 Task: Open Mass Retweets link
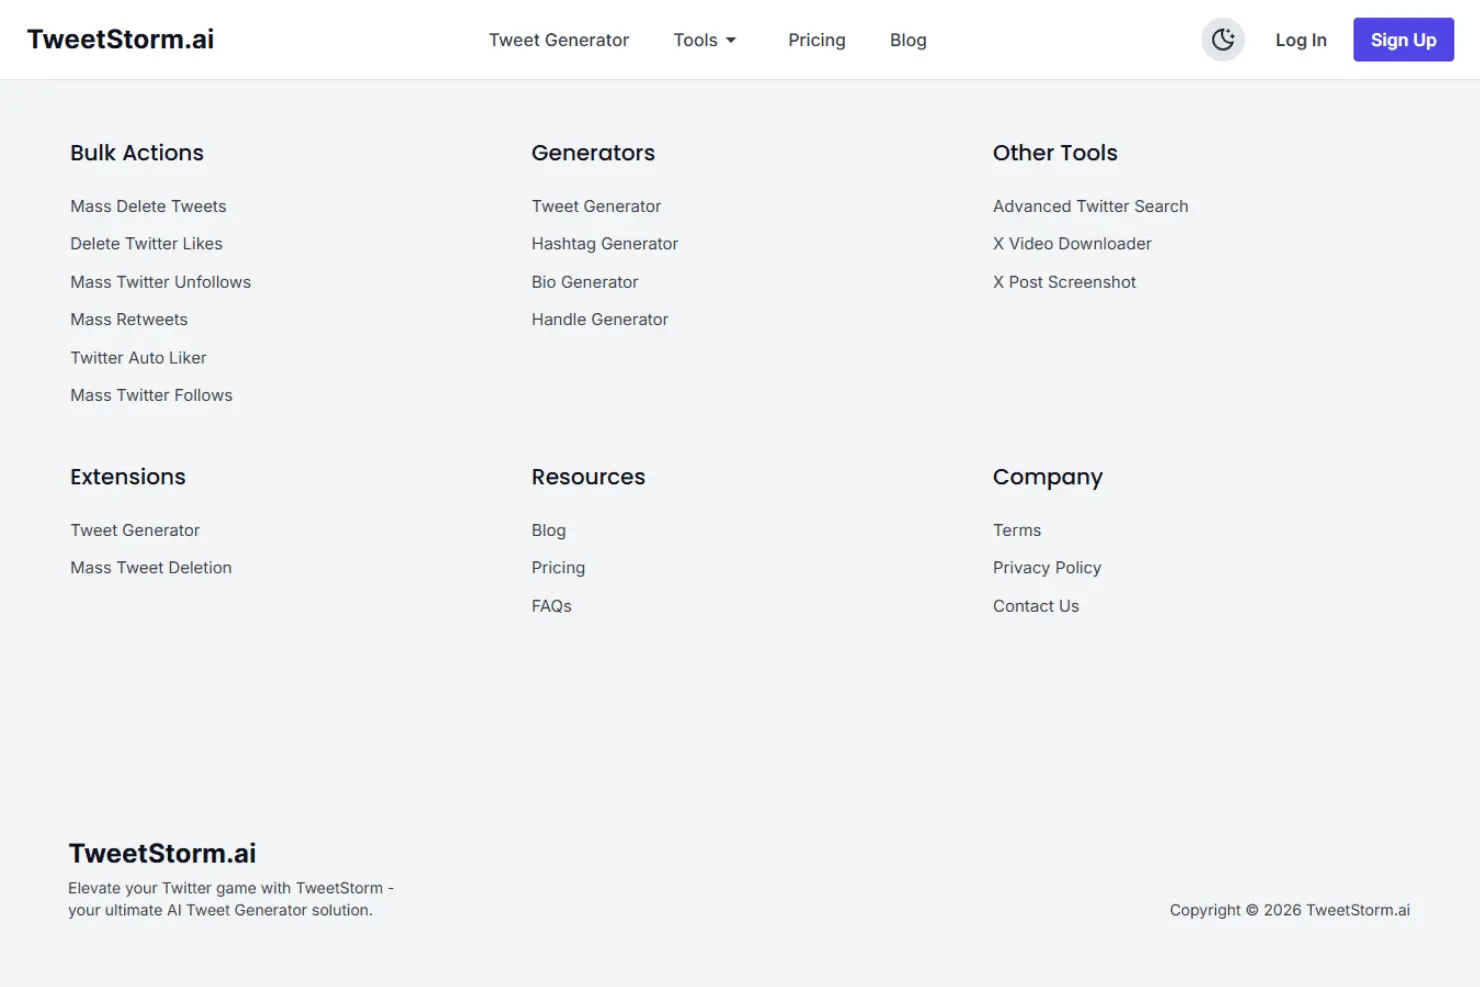(x=129, y=320)
